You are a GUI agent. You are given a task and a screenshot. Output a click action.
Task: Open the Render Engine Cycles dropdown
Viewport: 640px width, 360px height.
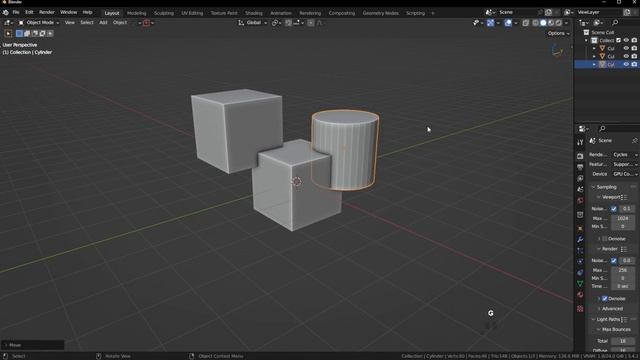coord(625,155)
